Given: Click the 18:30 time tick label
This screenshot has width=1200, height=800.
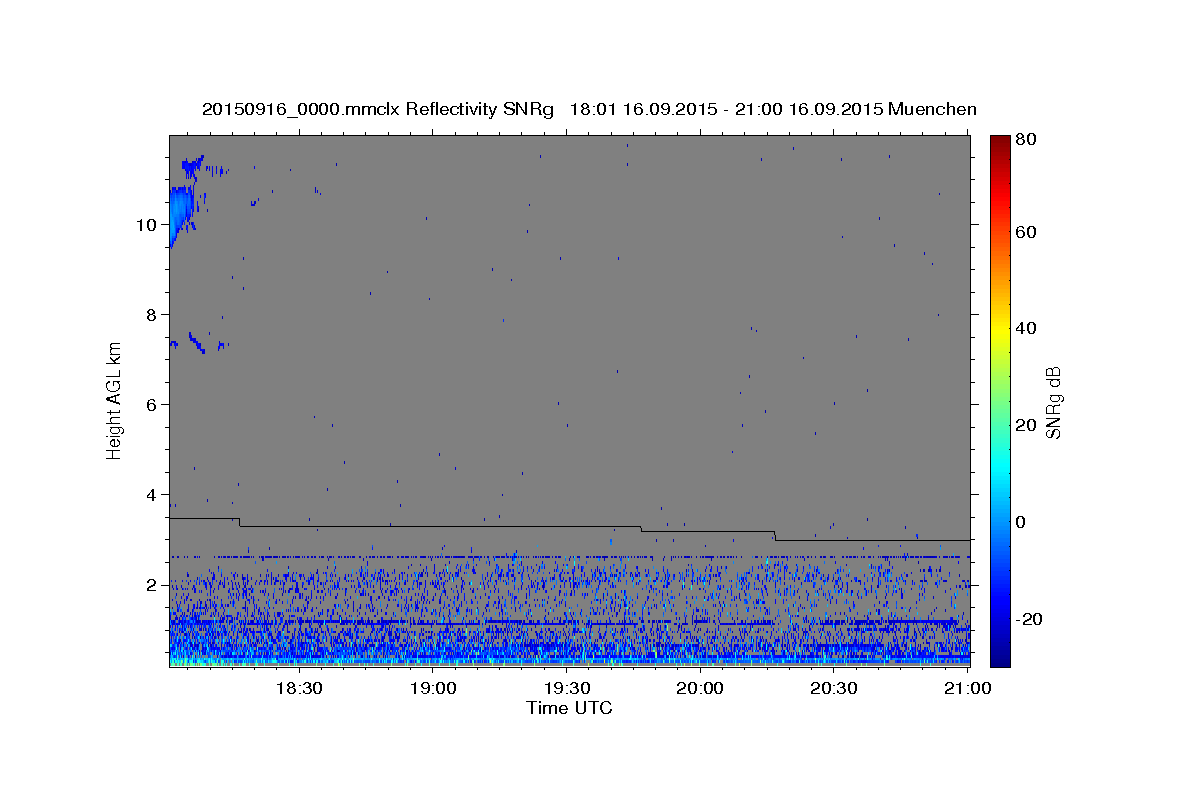Looking at the screenshot, I should pos(298,688).
